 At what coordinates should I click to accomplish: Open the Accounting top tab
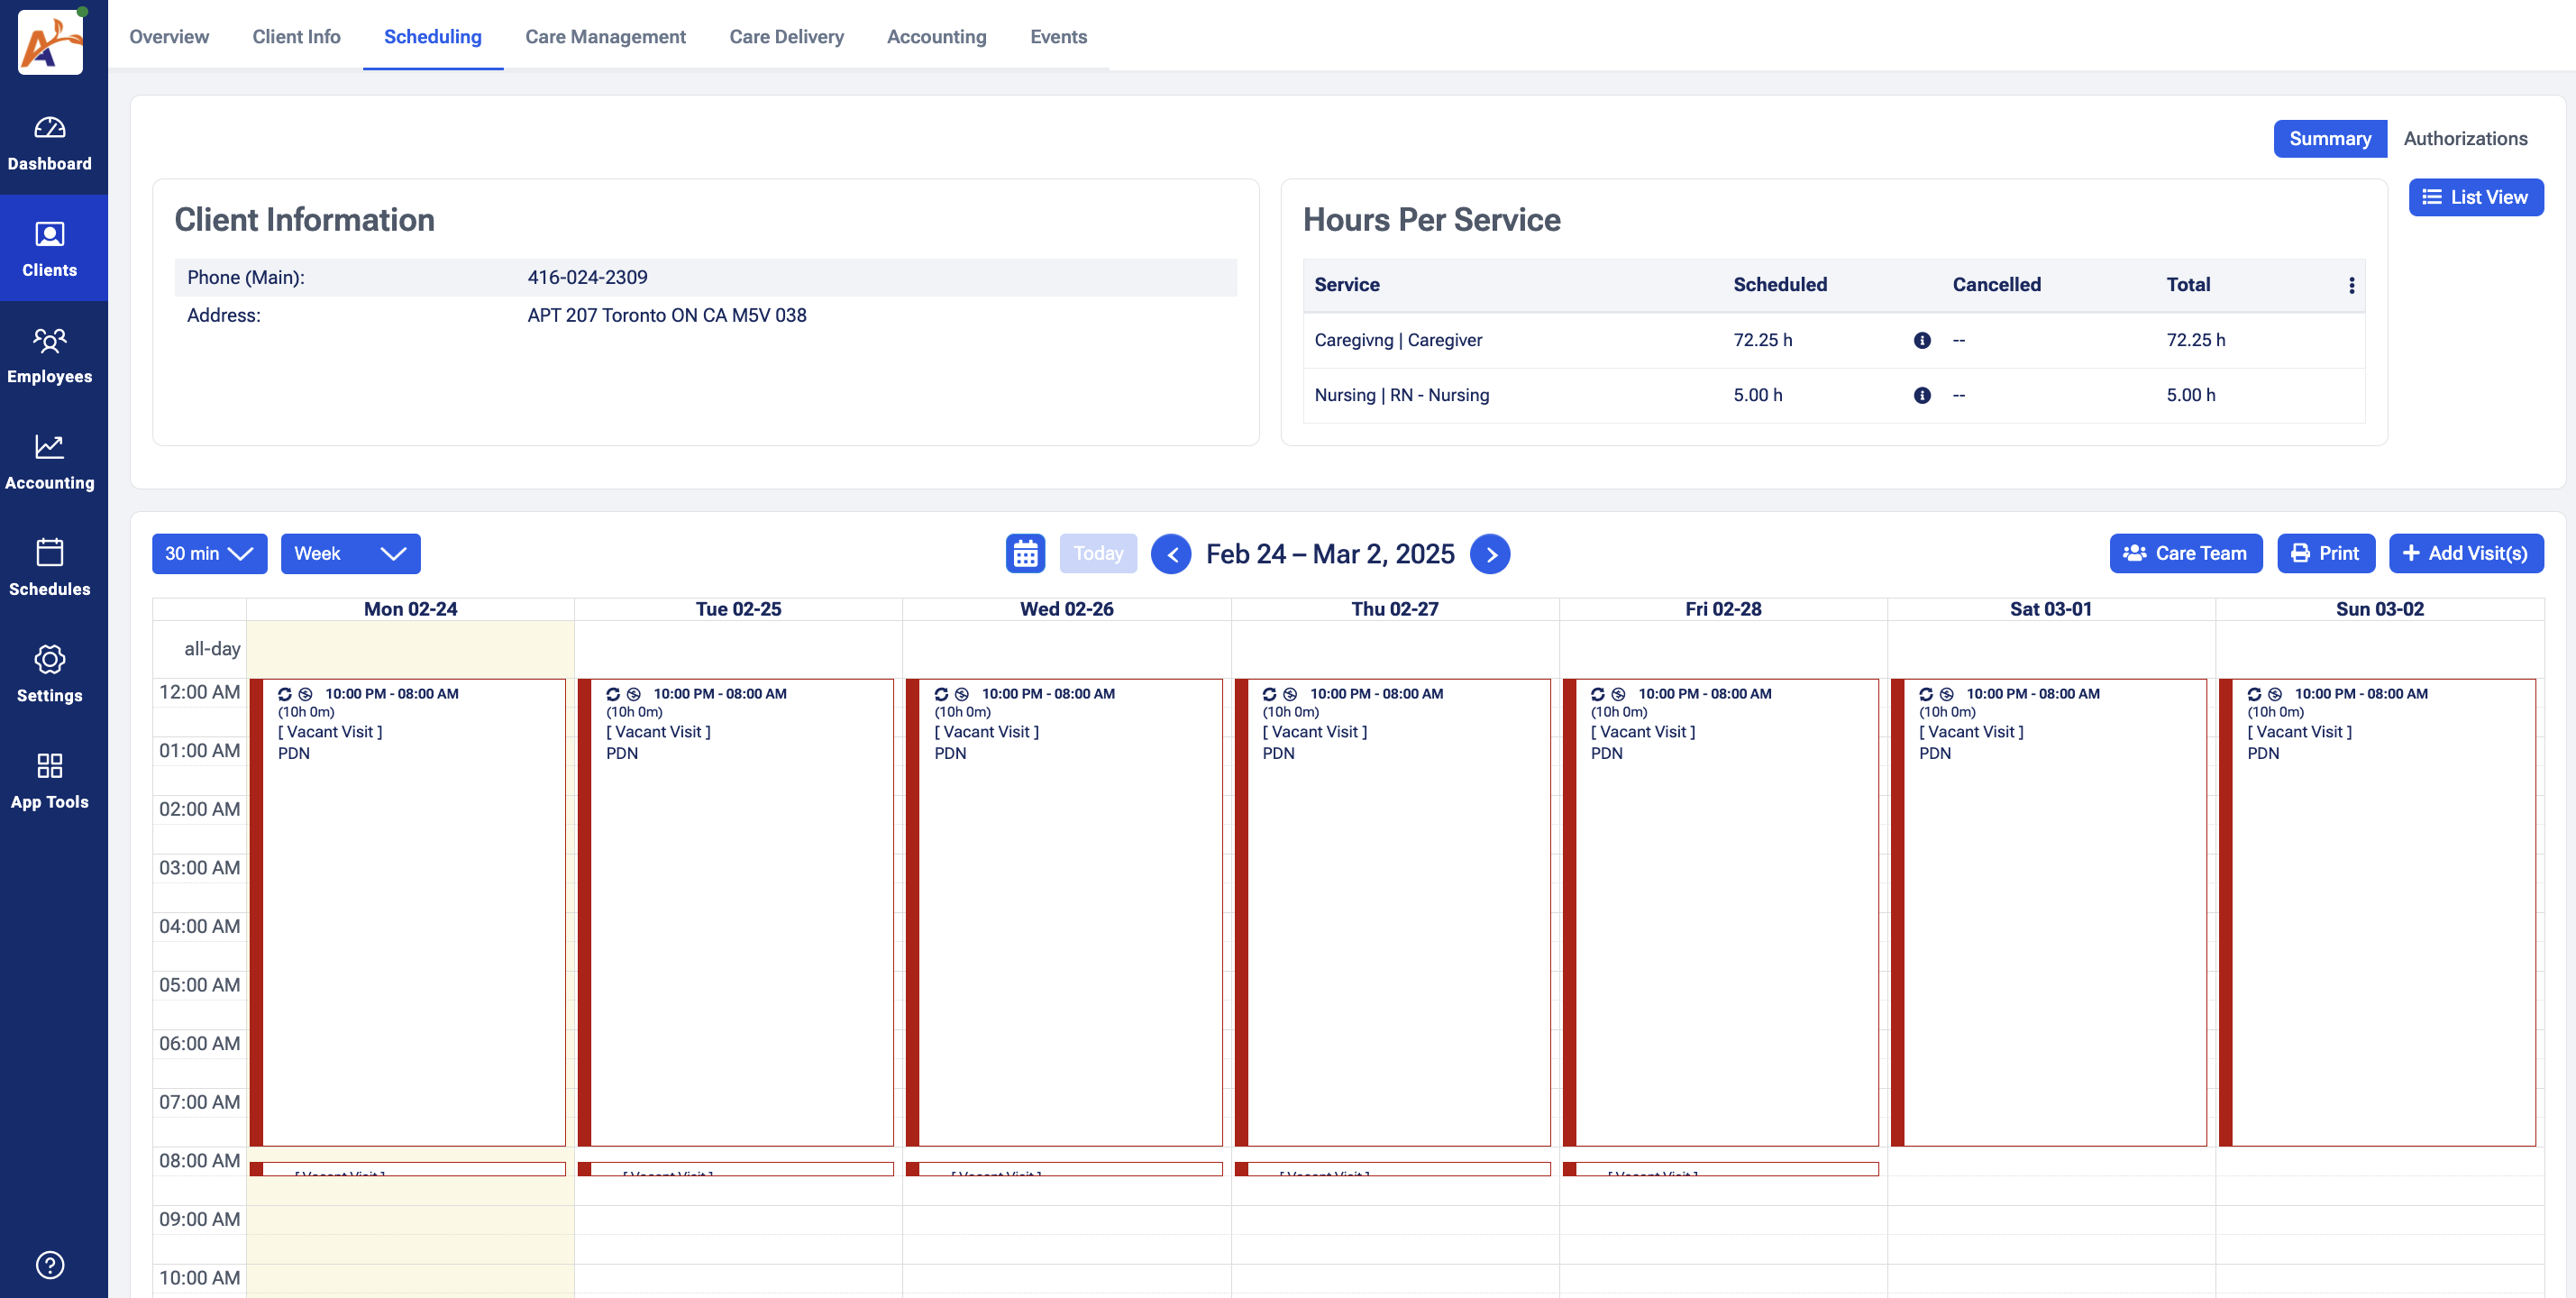click(936, 37)
